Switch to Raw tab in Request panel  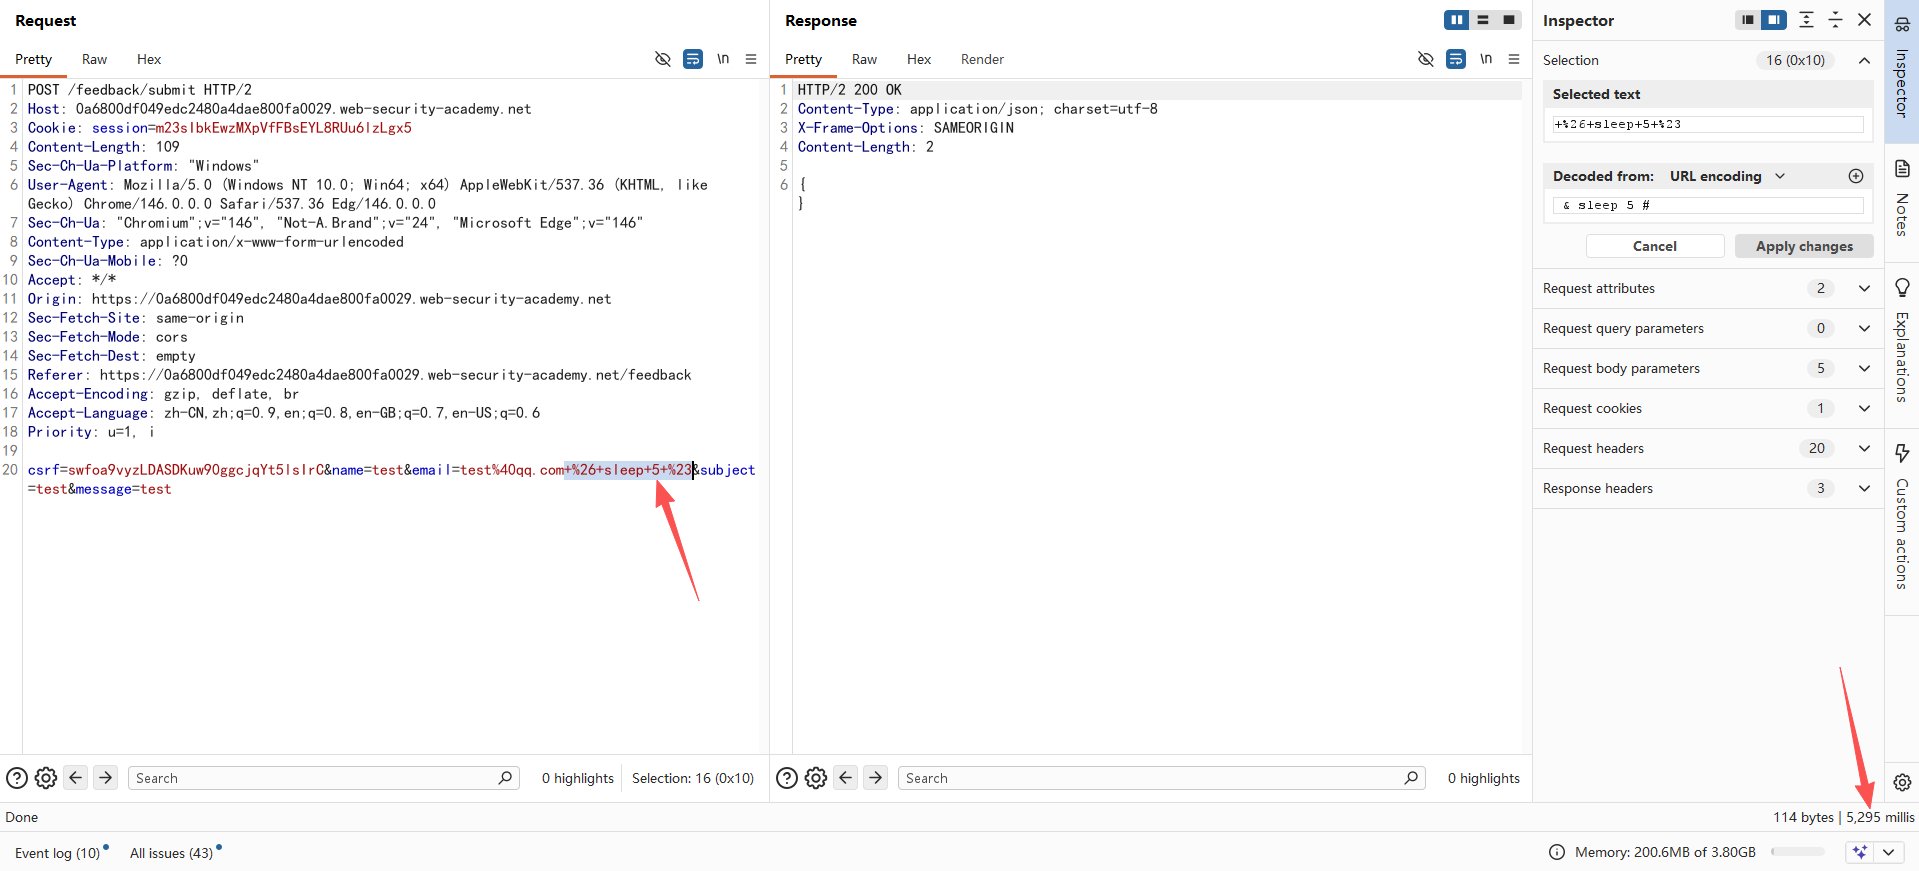94,59
